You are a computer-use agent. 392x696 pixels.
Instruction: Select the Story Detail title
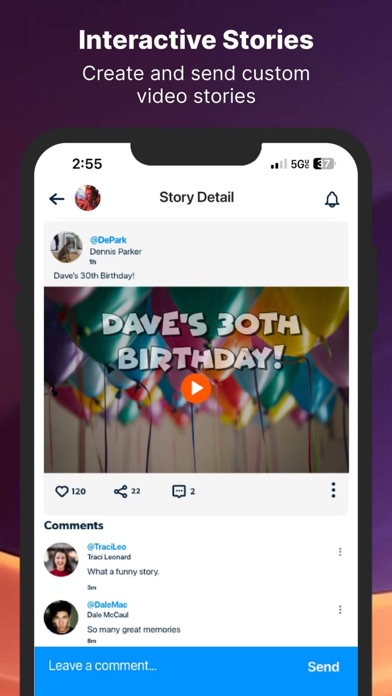point(197,198)
